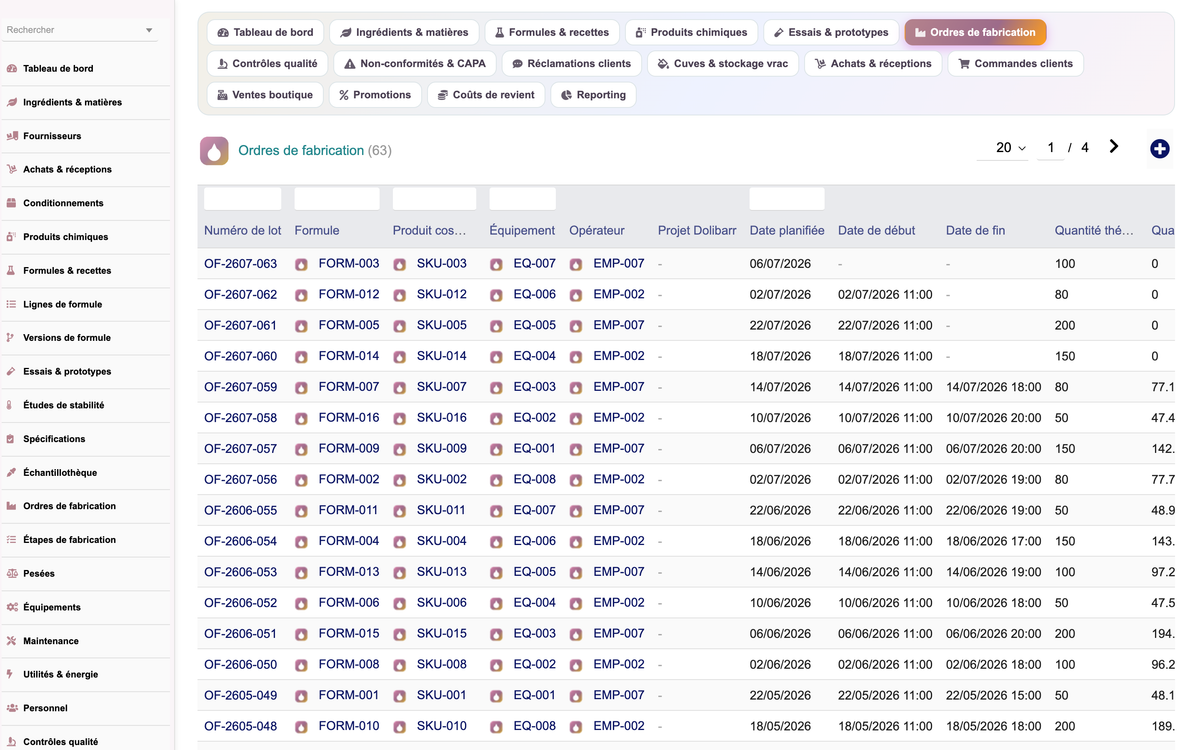The image size is (1200, 750).
Task: Open Lignes de formule in sidebar
Action: 63,304
